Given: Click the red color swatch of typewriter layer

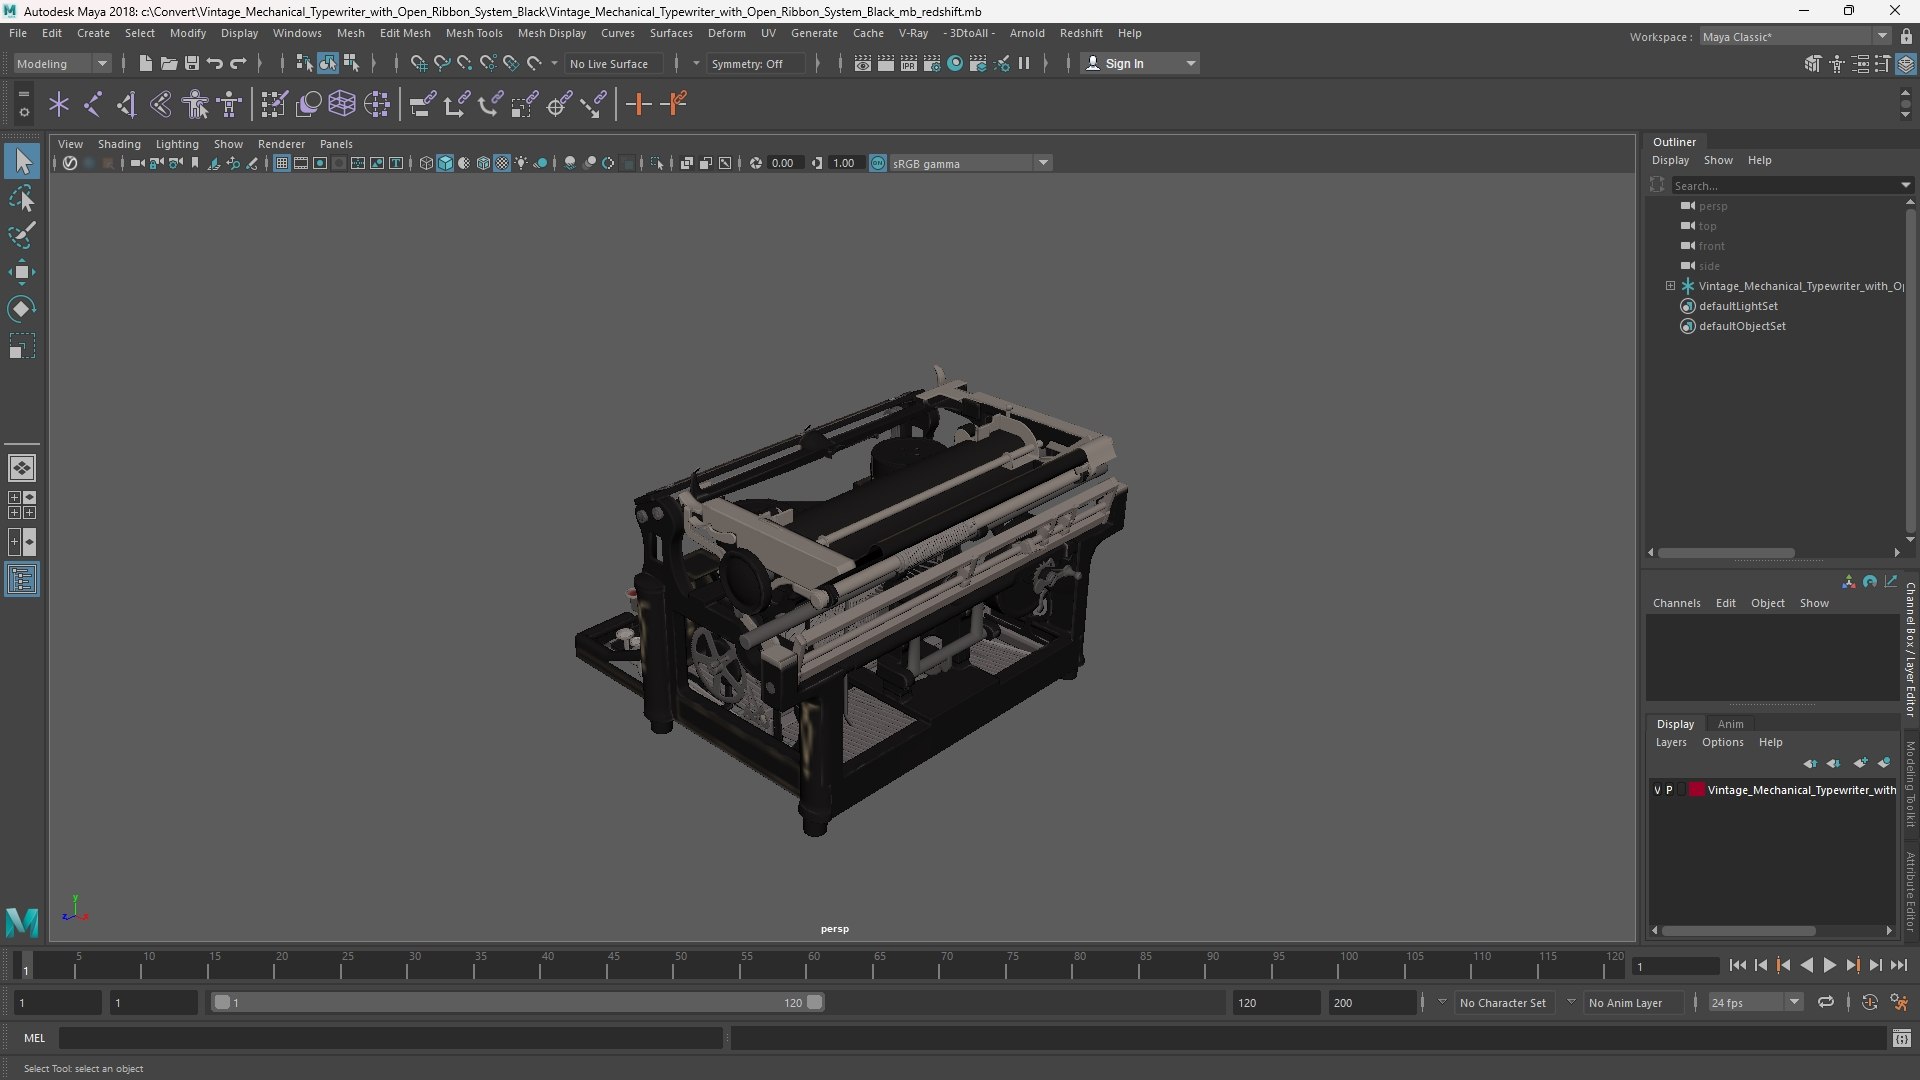Looking at the screenshot, I should (x=1697, y=790).
